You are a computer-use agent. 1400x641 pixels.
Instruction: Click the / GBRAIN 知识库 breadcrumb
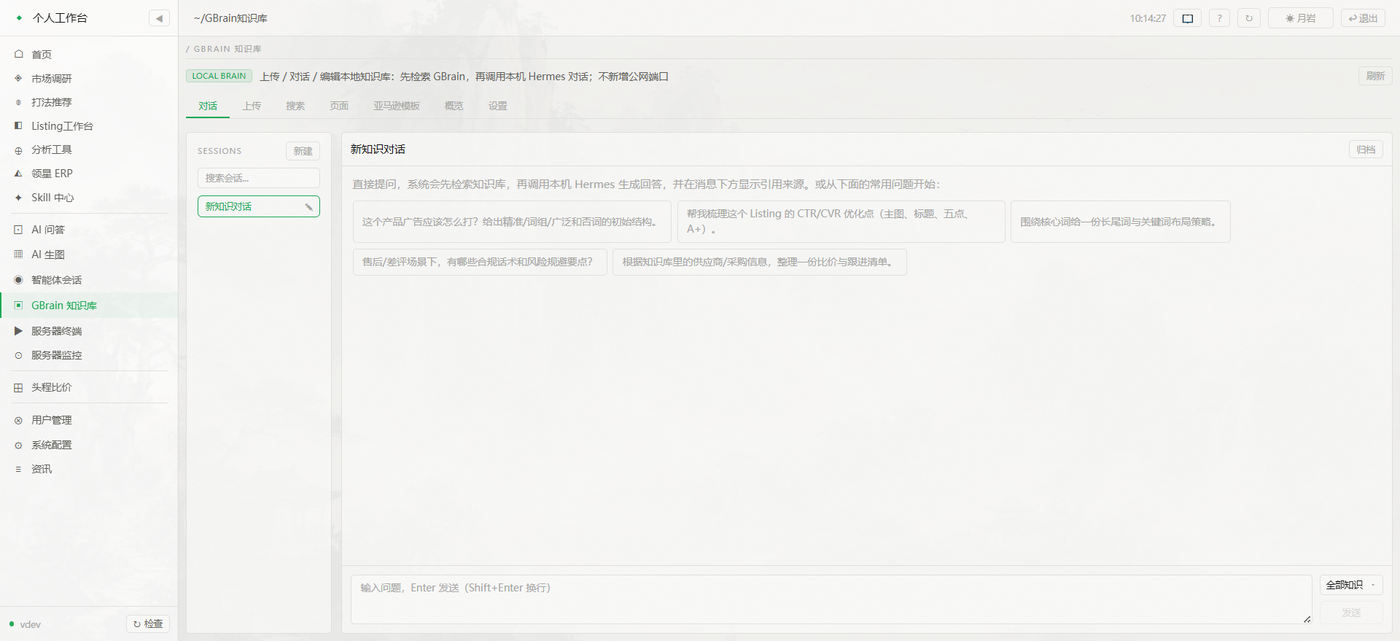coord(224,48)
